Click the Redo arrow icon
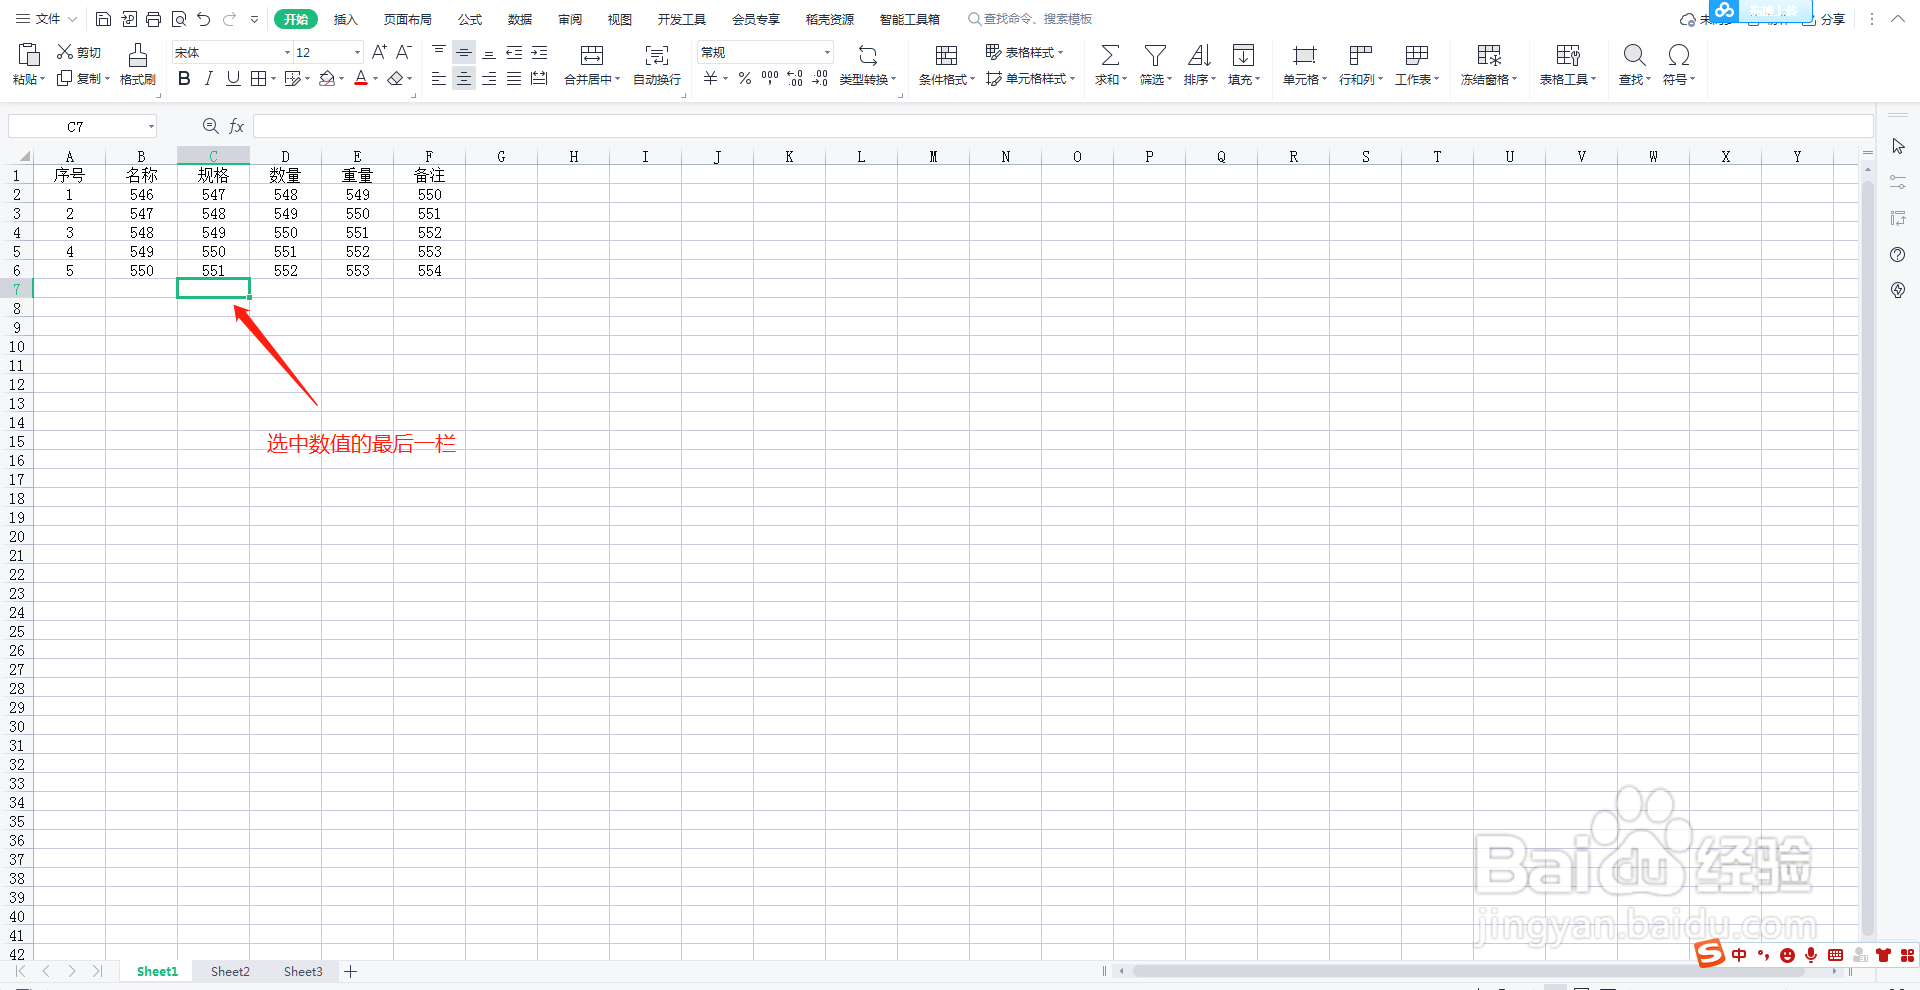This screenshot has width=1920, height=990. (229, 19)
